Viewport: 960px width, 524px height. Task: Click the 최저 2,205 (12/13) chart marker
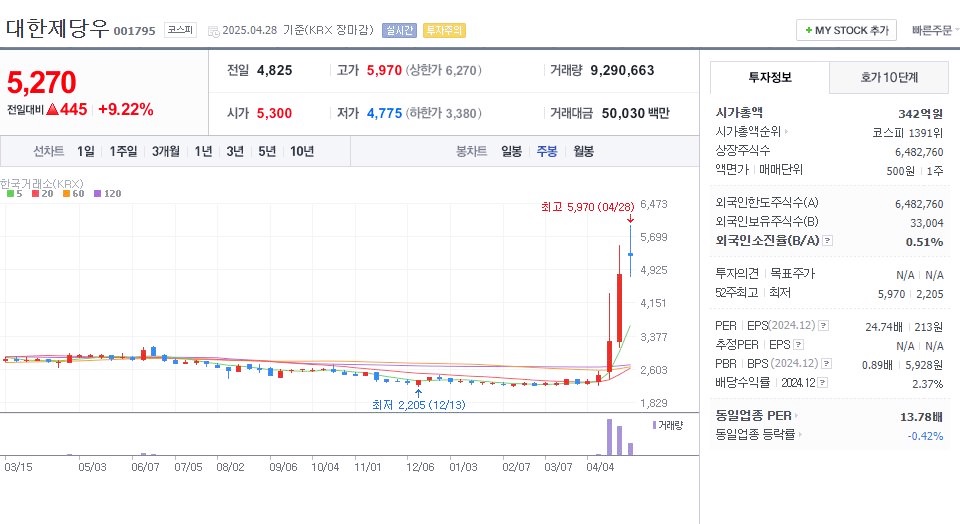(419, 405)
